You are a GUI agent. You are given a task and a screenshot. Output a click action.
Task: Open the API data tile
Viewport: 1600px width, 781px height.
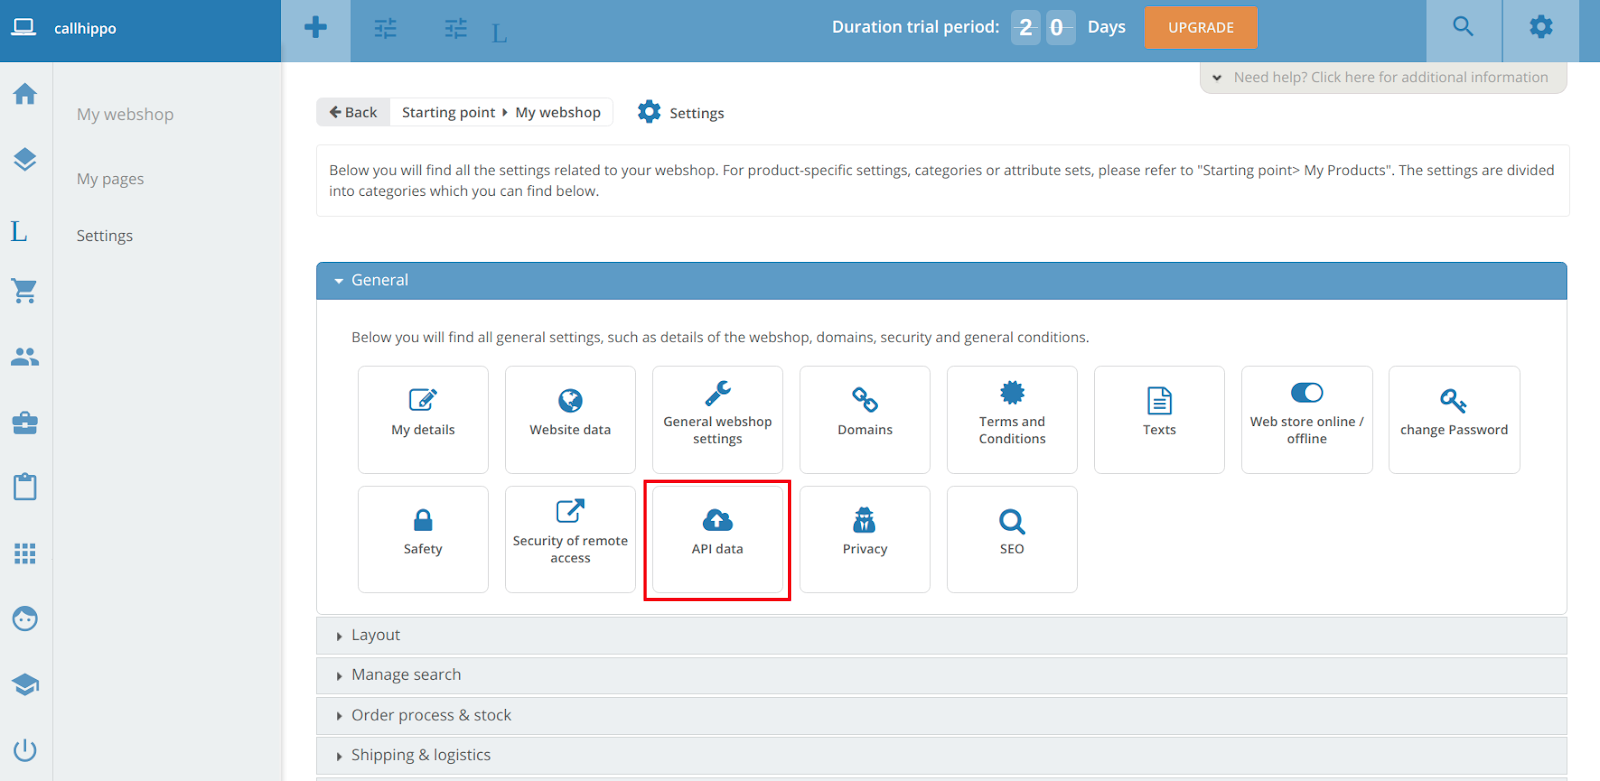(x=718, y=540)
